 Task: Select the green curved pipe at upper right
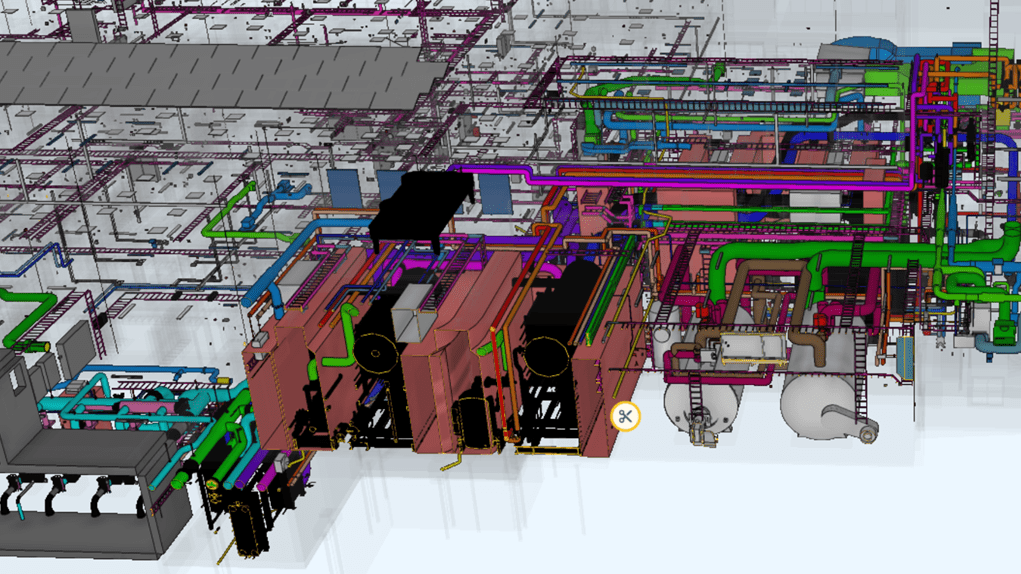point(640,96)
